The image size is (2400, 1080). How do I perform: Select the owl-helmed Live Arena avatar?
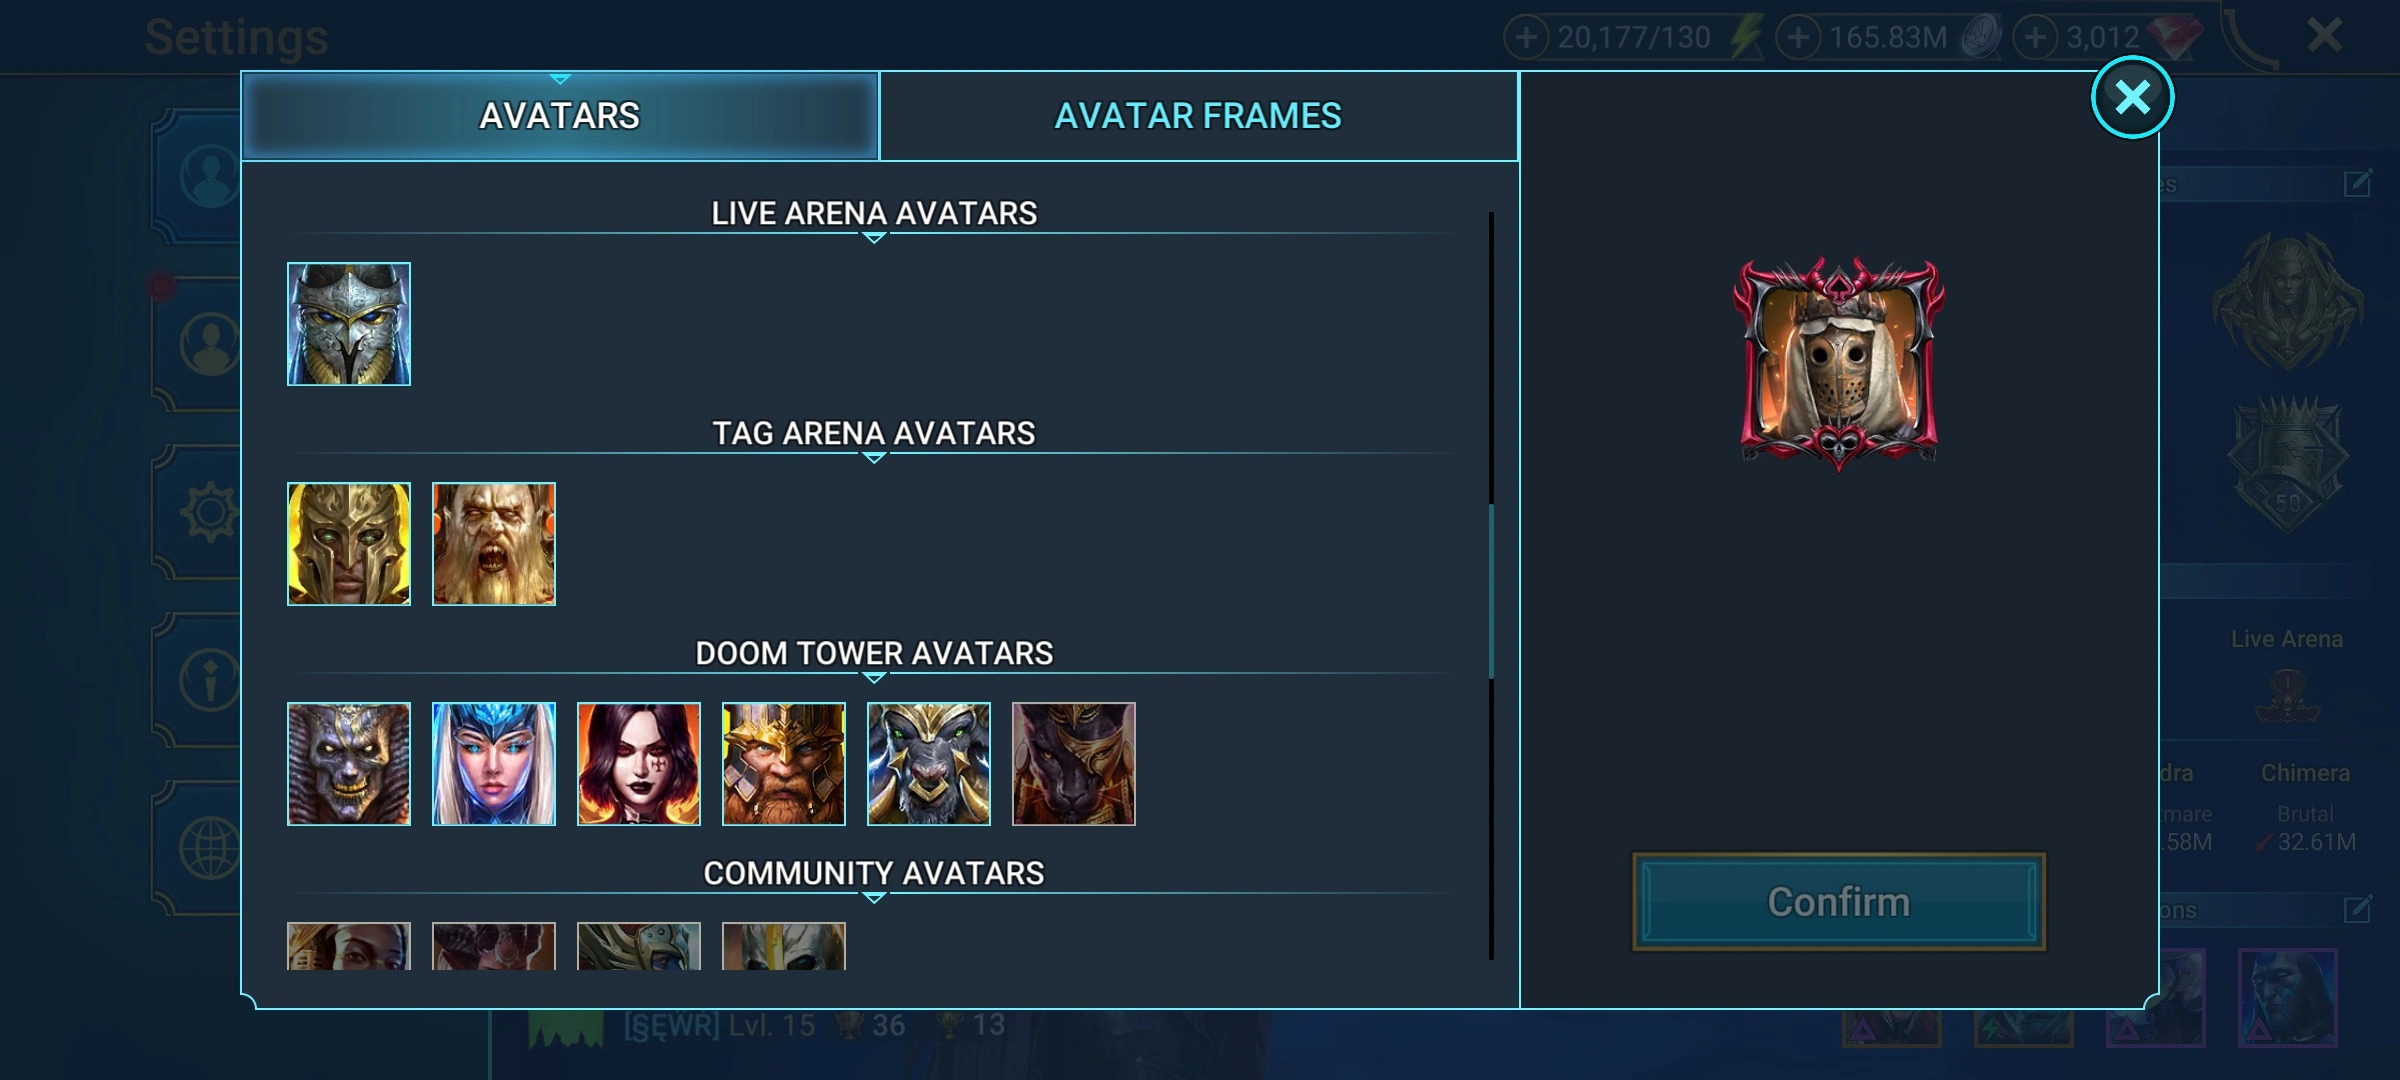(x=349, y=324)
